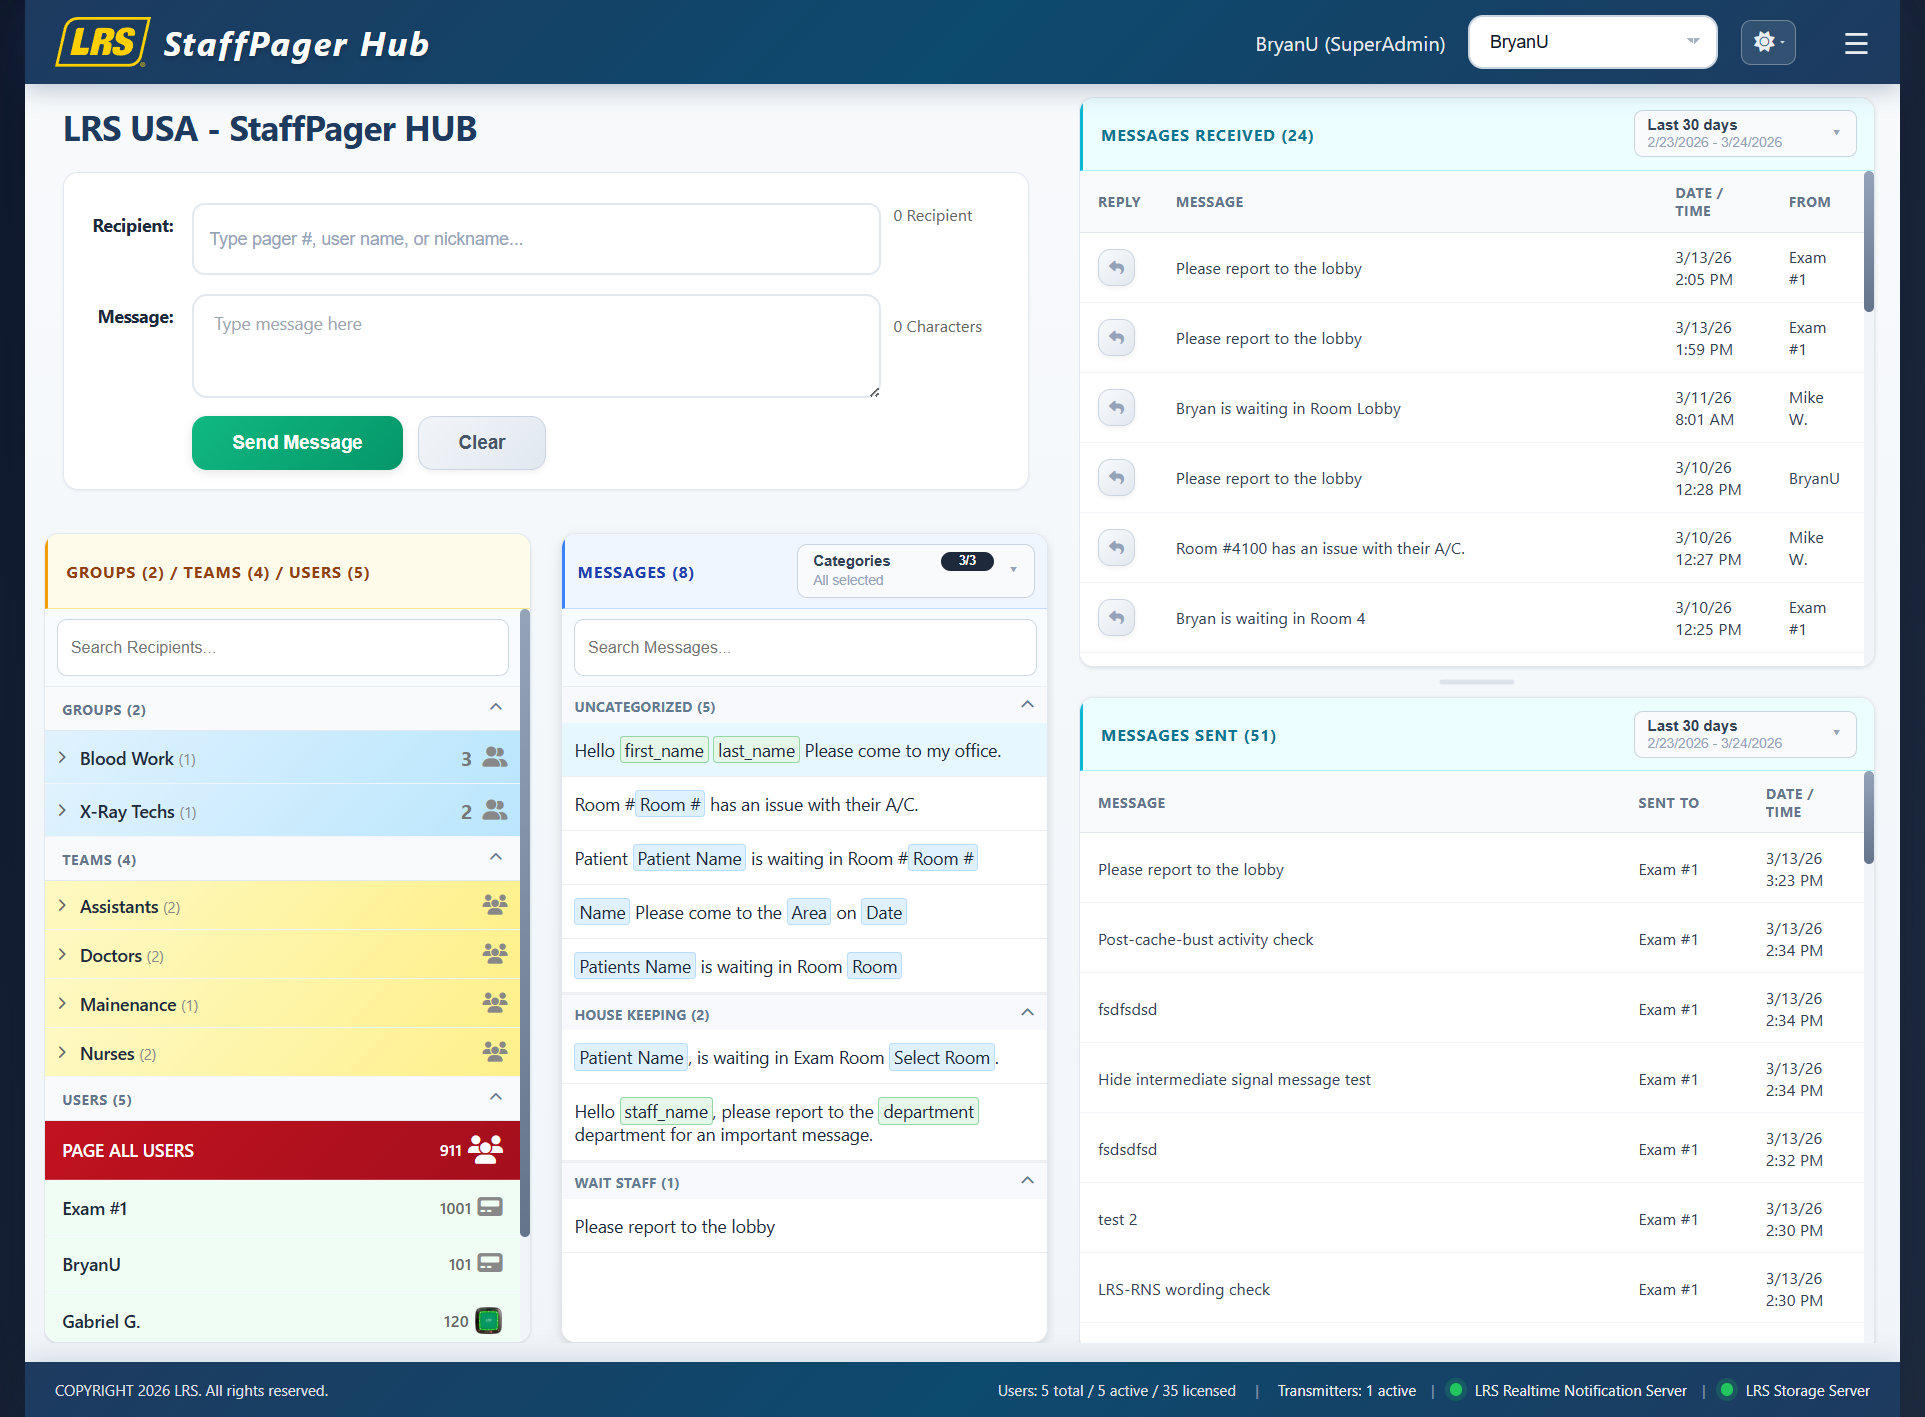Reply to Bryan is waiting in Room 4

click(x=1116, y=618)
